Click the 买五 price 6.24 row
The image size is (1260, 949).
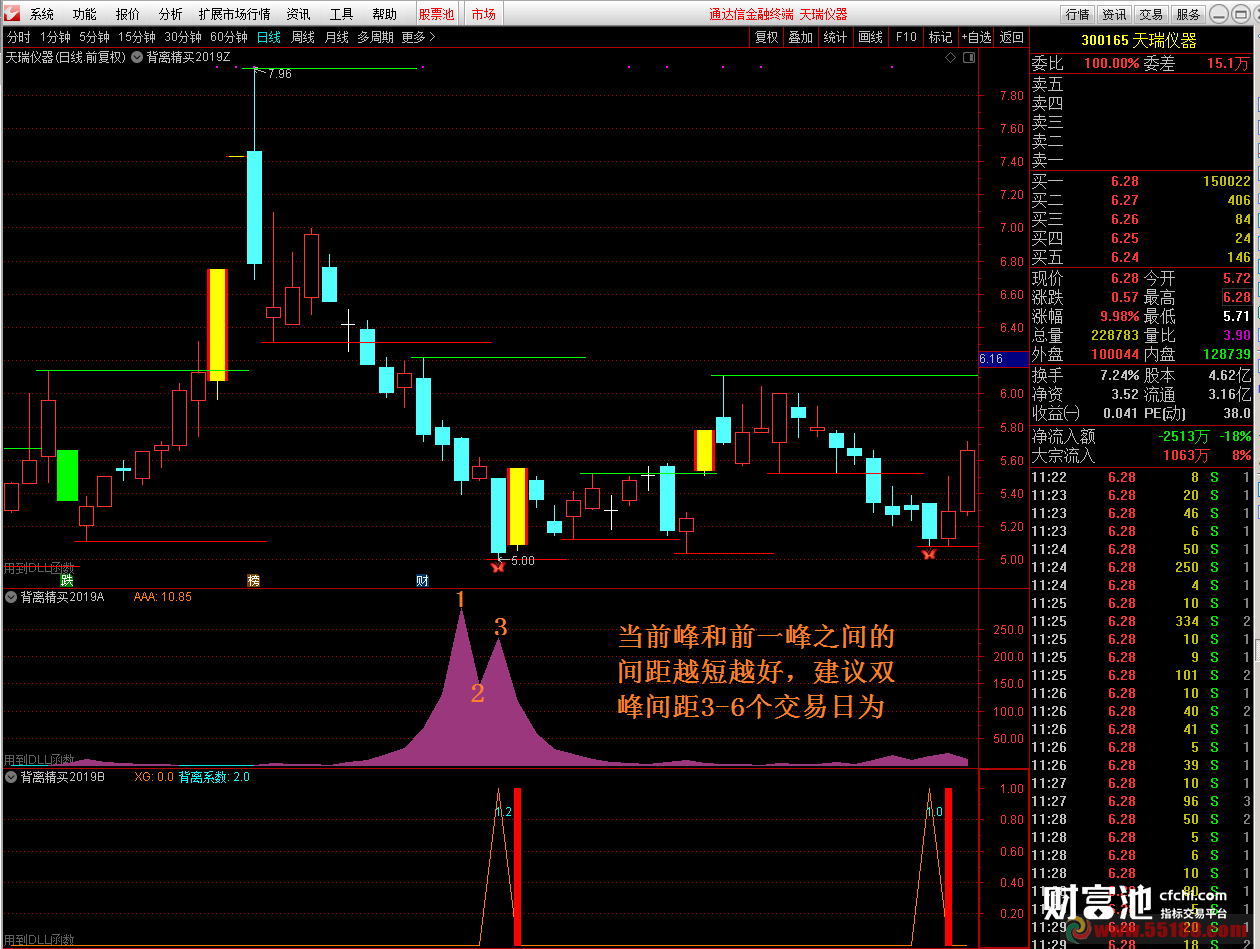[x=1142, y=257]
